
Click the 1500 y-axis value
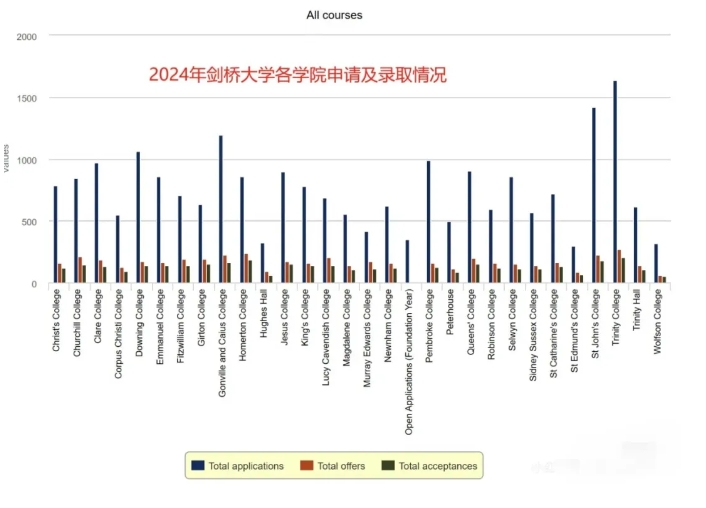(x=27, y=99)
